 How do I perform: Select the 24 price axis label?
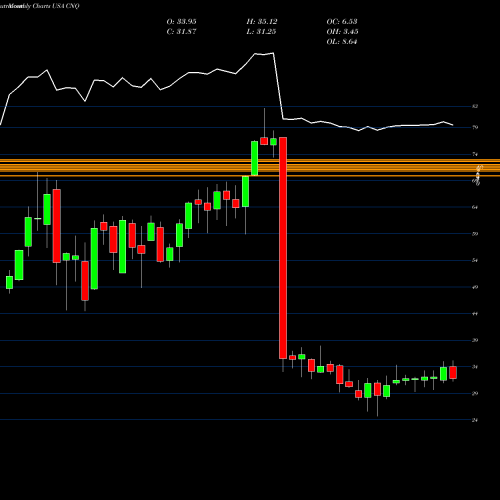(475, 420)
